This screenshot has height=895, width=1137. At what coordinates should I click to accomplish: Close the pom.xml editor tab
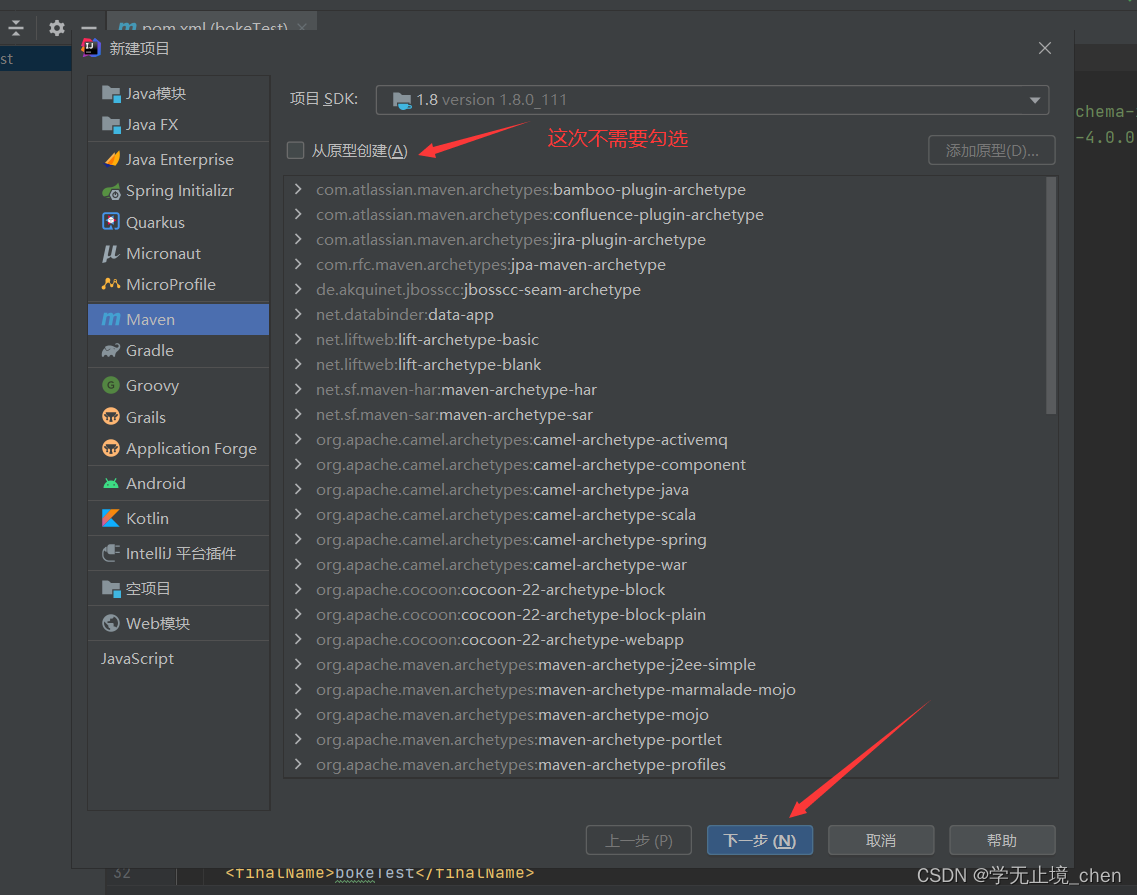(302, 26)
